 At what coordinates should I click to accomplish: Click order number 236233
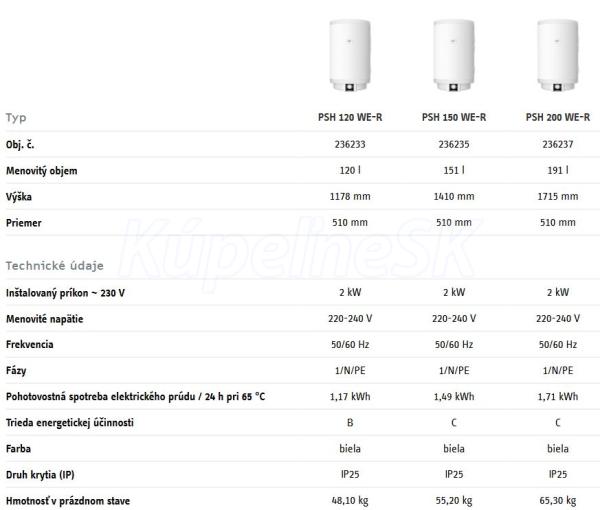350,145
